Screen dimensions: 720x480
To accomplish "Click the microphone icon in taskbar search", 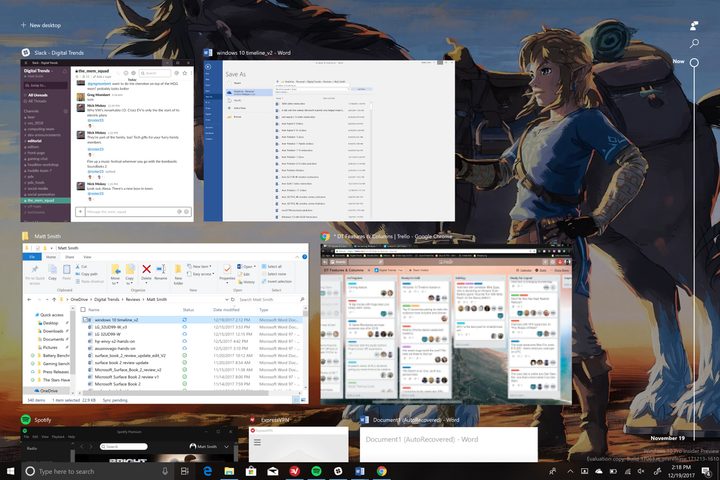I will point(165,471).
